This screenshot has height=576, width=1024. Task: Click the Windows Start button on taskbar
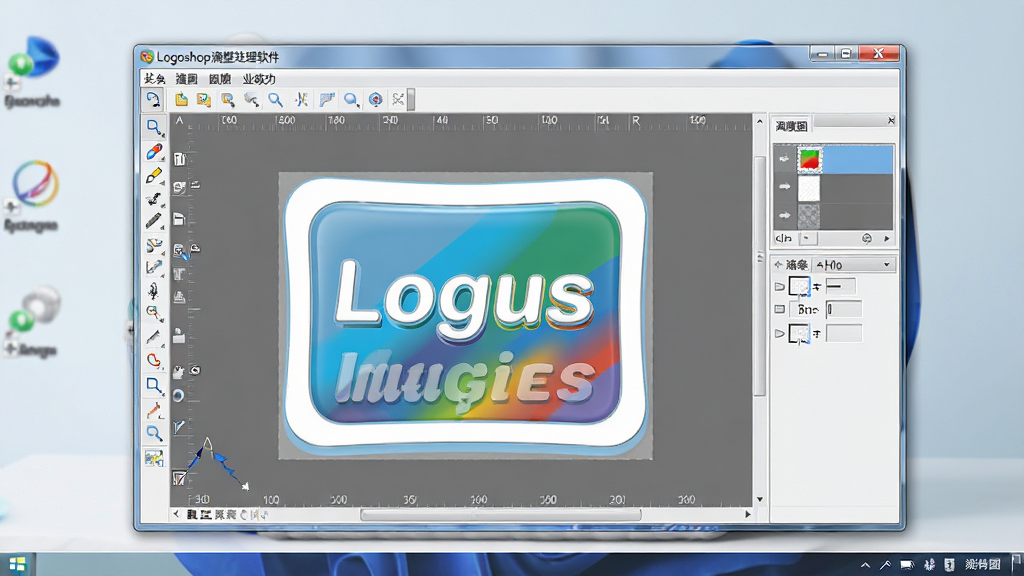pos(18,564)
